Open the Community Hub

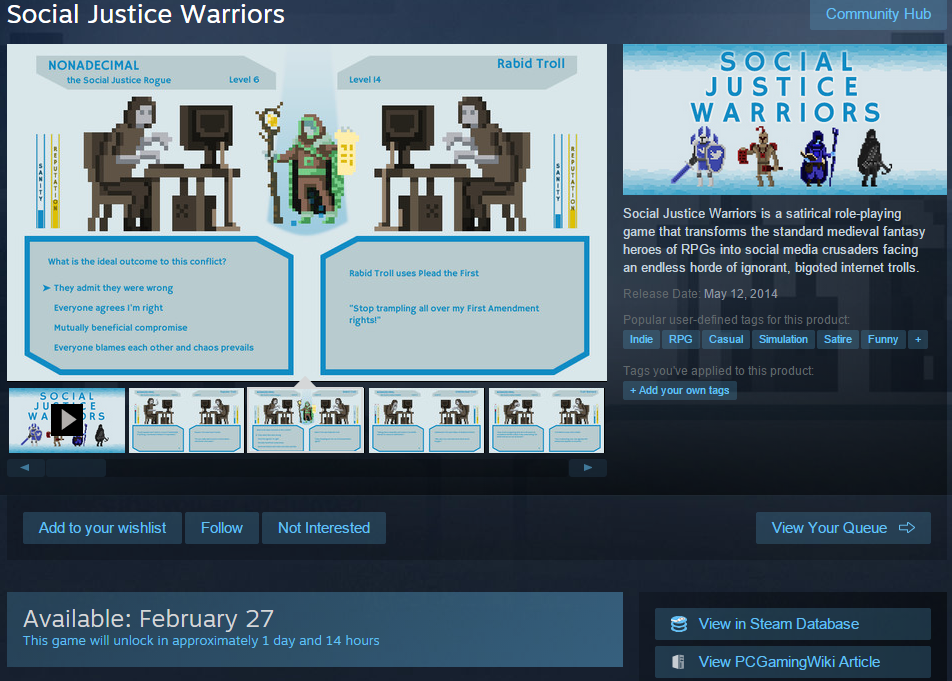(878, 14)
